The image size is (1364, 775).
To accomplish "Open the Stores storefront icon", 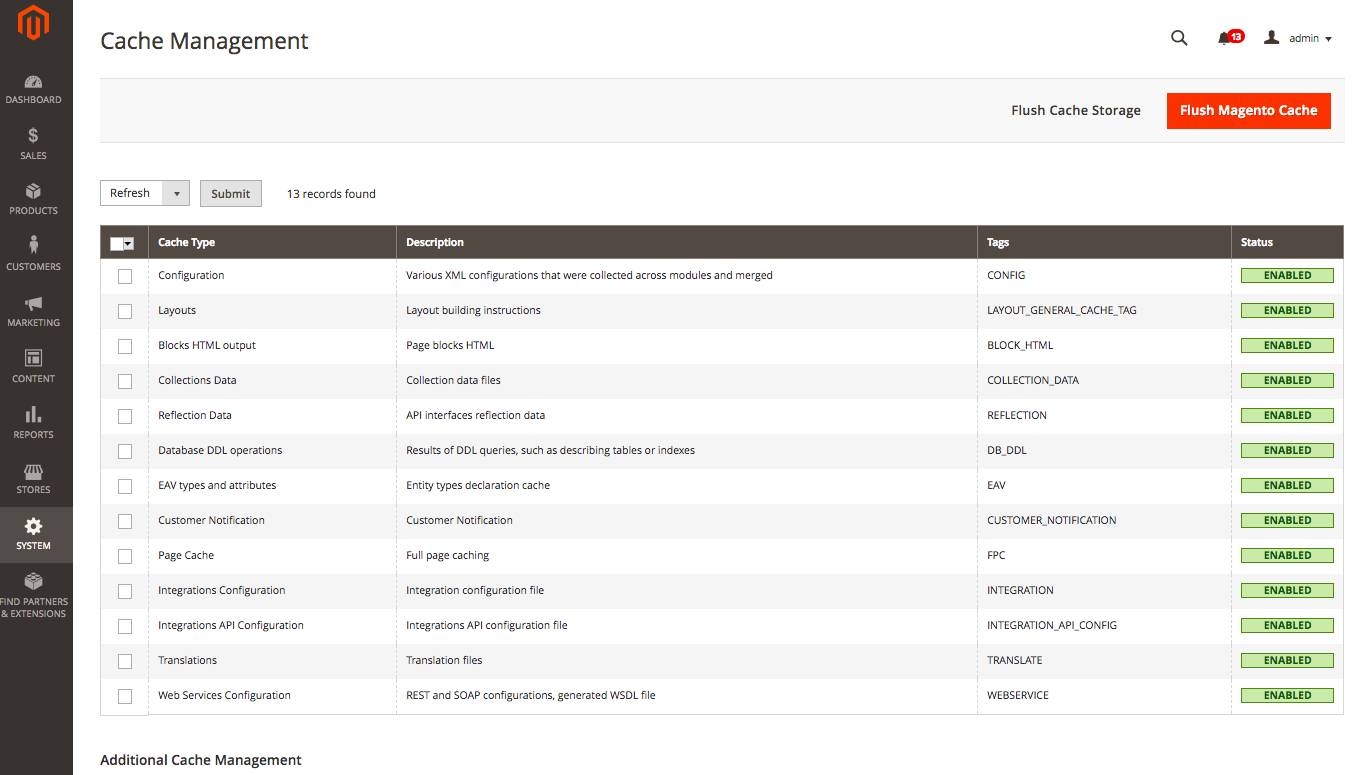I will point(33,471).
